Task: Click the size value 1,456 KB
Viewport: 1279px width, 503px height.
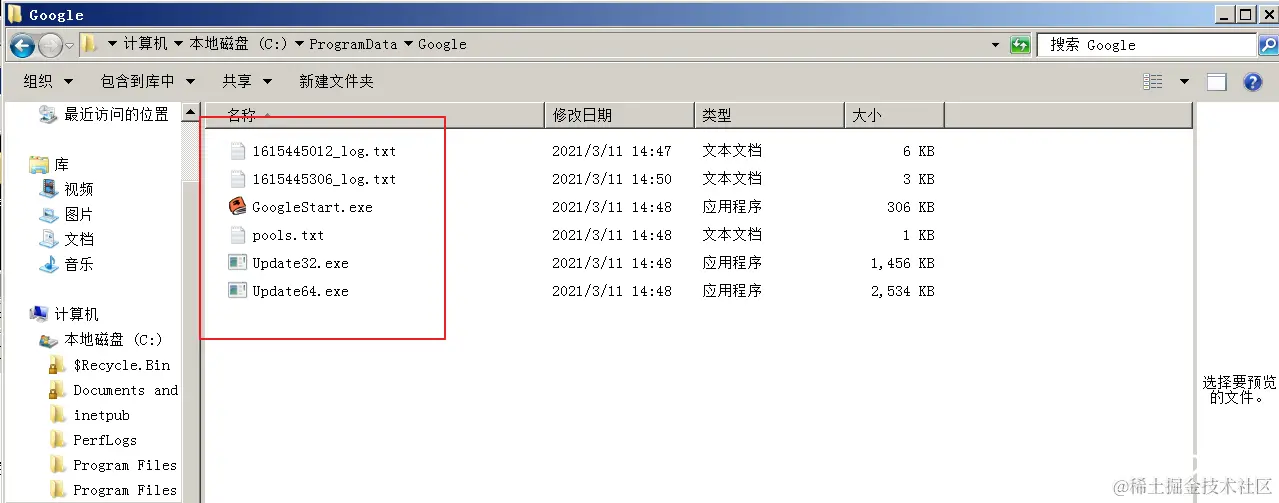Action: (903, 263)
